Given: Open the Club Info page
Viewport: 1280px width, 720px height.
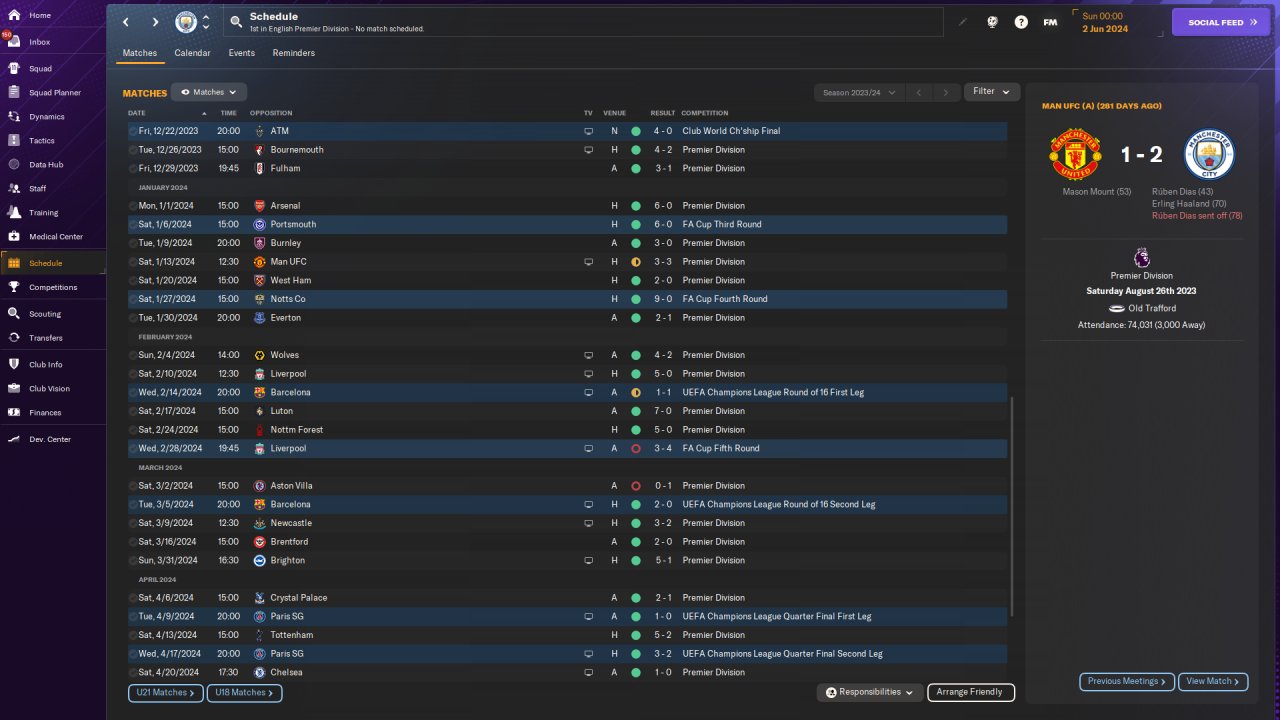Looking at the screenshot, I should pos(53,365).
